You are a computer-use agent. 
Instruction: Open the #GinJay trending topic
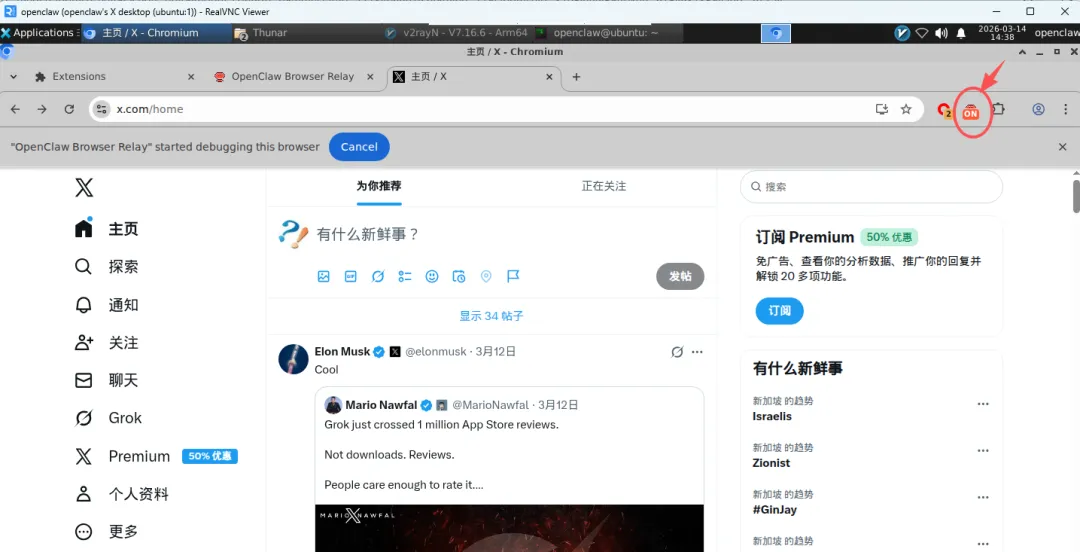tap(775, 510)
